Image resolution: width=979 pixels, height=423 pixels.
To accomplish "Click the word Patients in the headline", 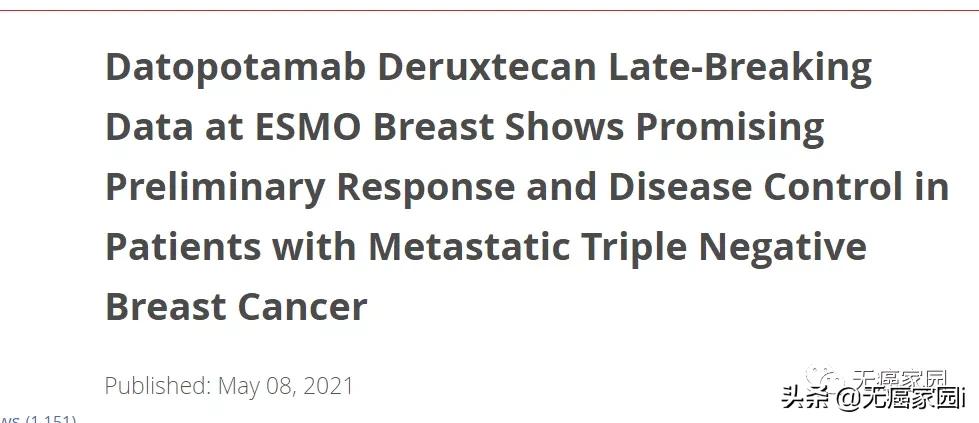I will click(182, 246).
